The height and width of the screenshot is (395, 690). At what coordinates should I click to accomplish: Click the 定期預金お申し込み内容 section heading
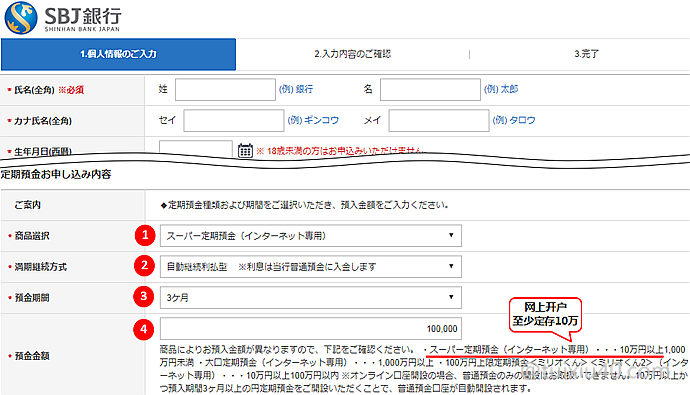pos(56,175)
